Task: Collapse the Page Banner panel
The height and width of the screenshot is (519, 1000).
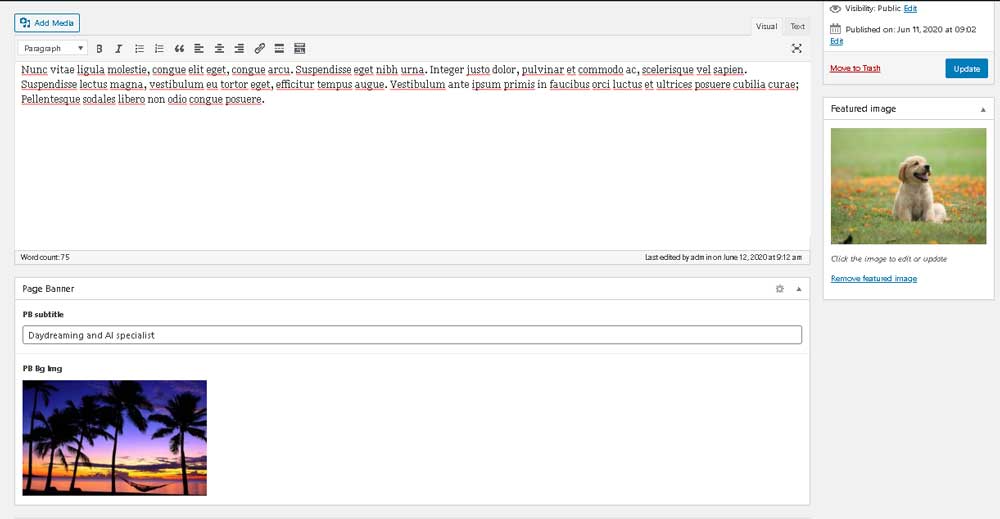Action: pyautogui.click(x=798, y=289)
